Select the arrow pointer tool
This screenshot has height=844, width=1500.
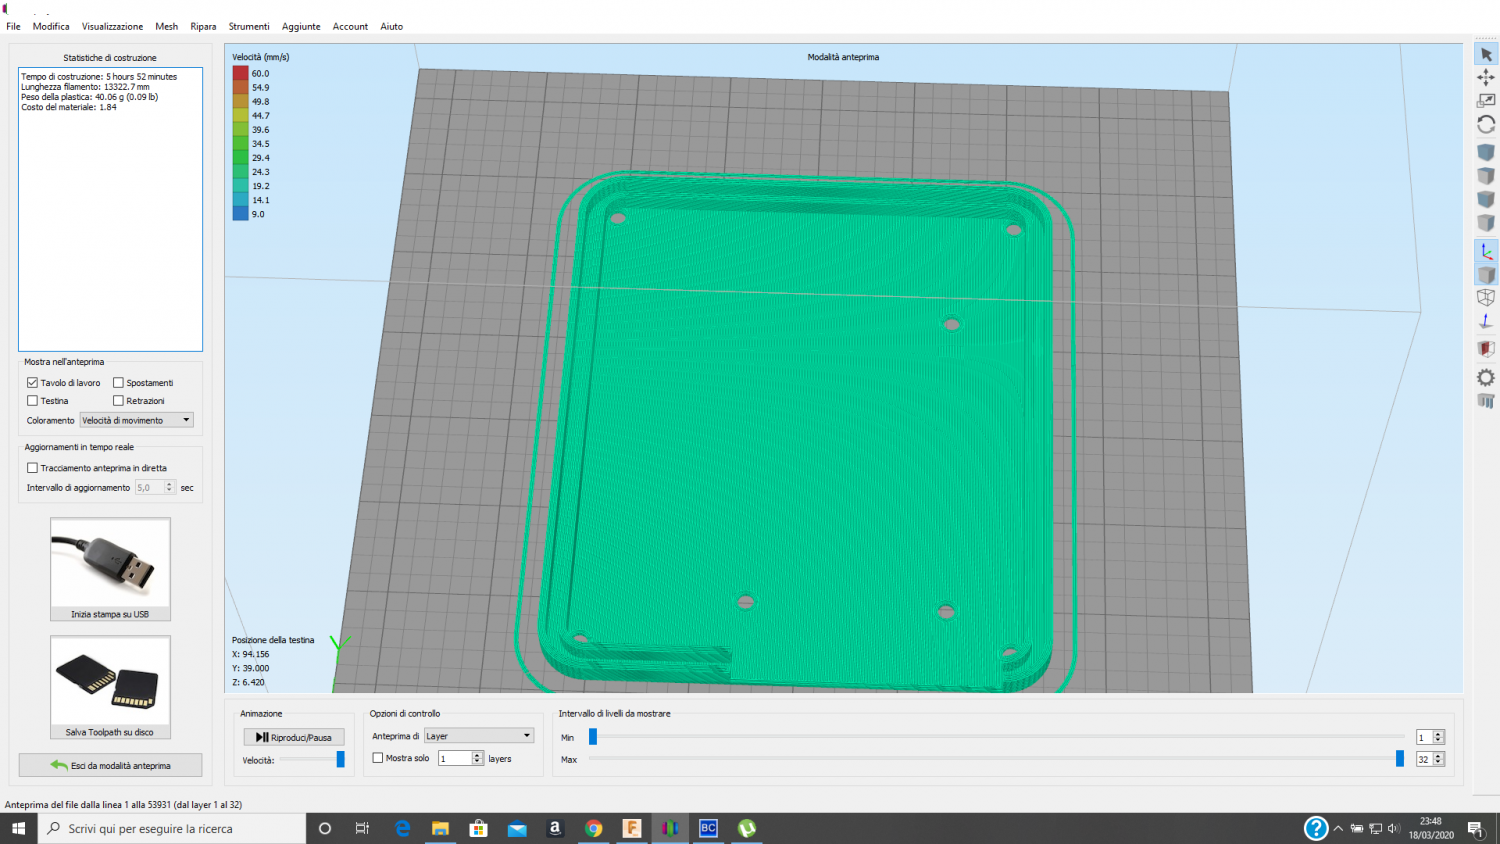point(1486,54)
